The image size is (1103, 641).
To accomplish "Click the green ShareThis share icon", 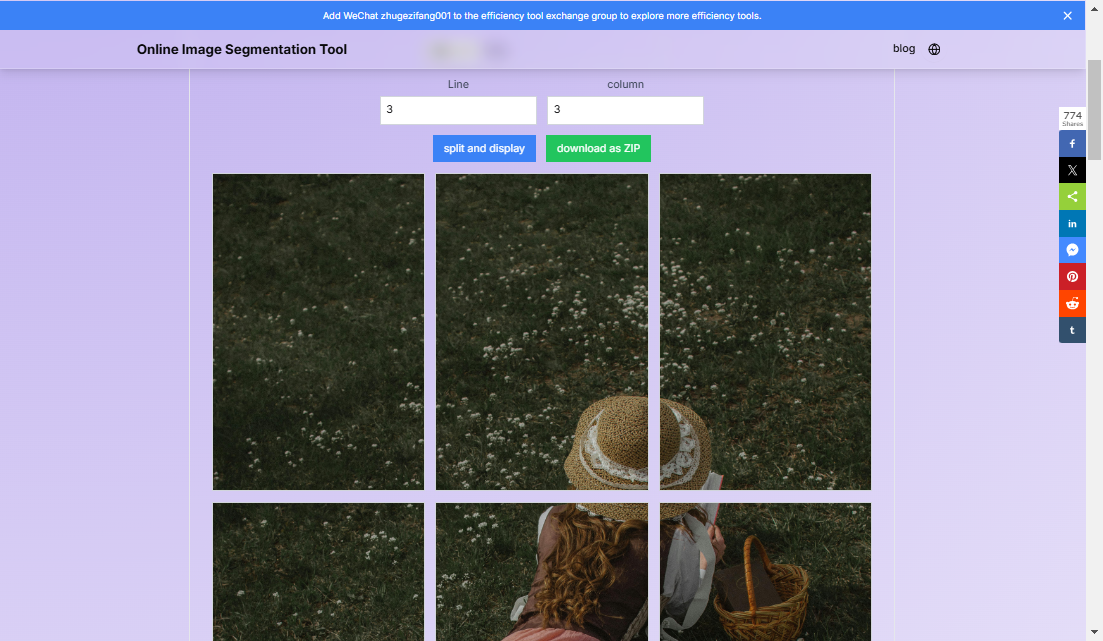I will [x=1072, y=197].
